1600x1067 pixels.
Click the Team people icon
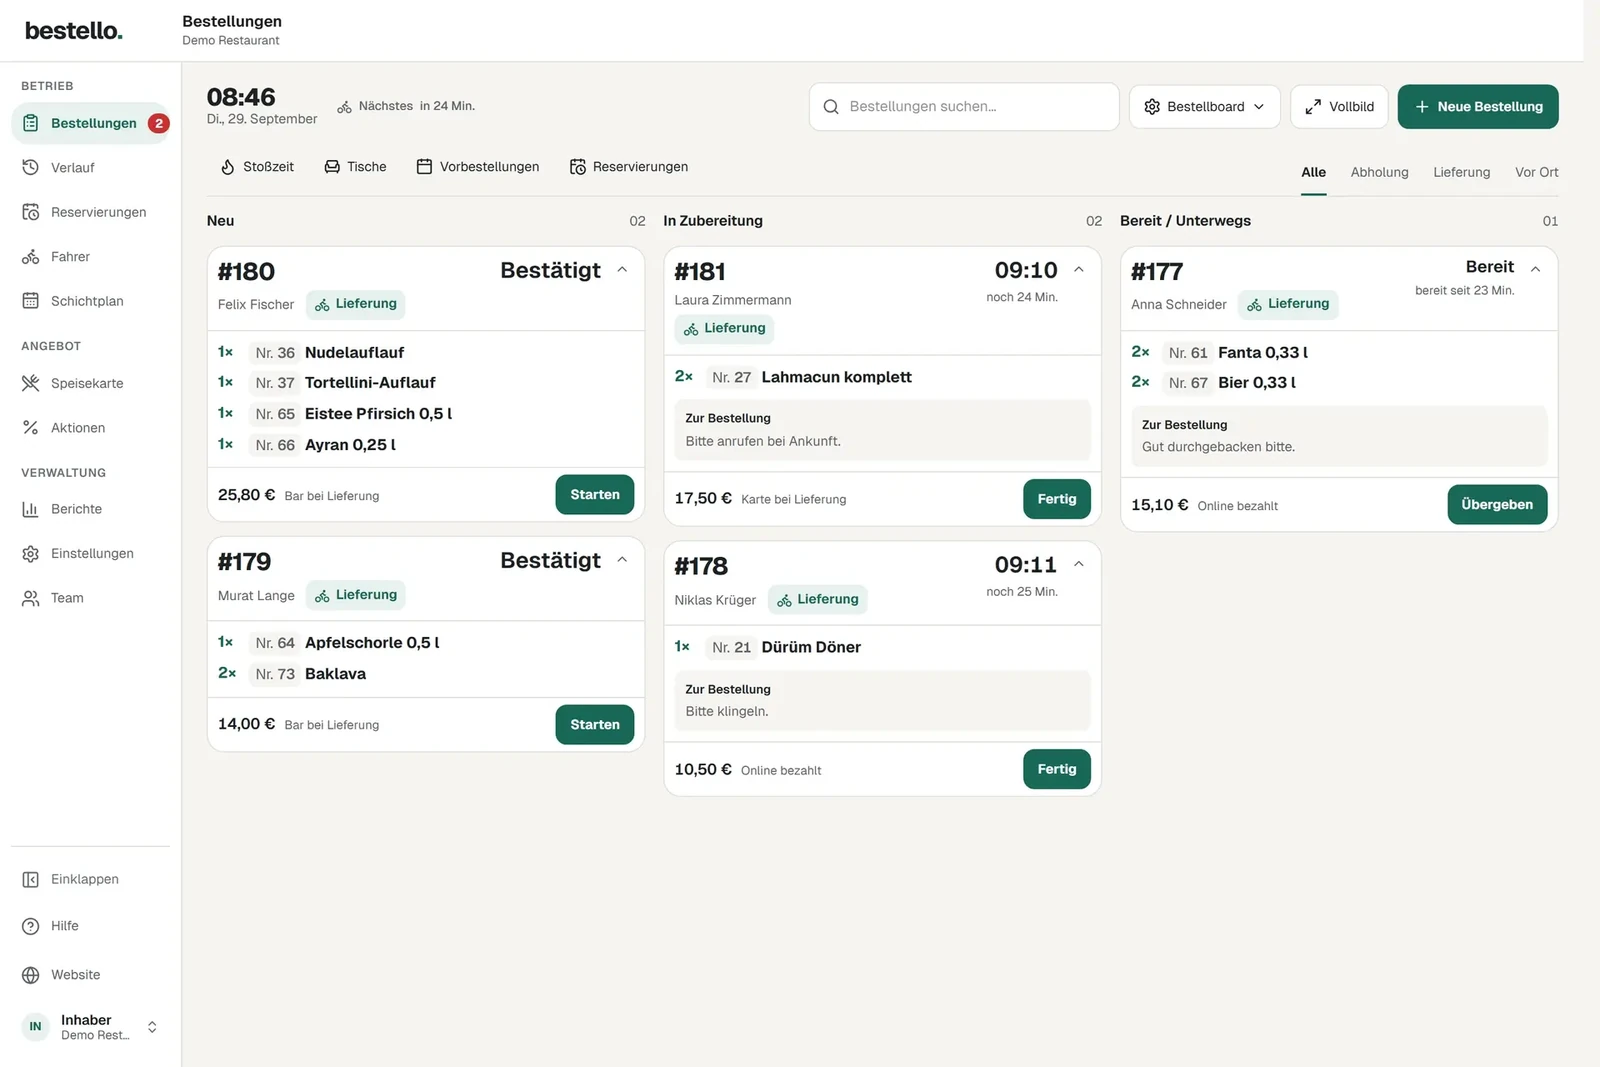(31, 598)
